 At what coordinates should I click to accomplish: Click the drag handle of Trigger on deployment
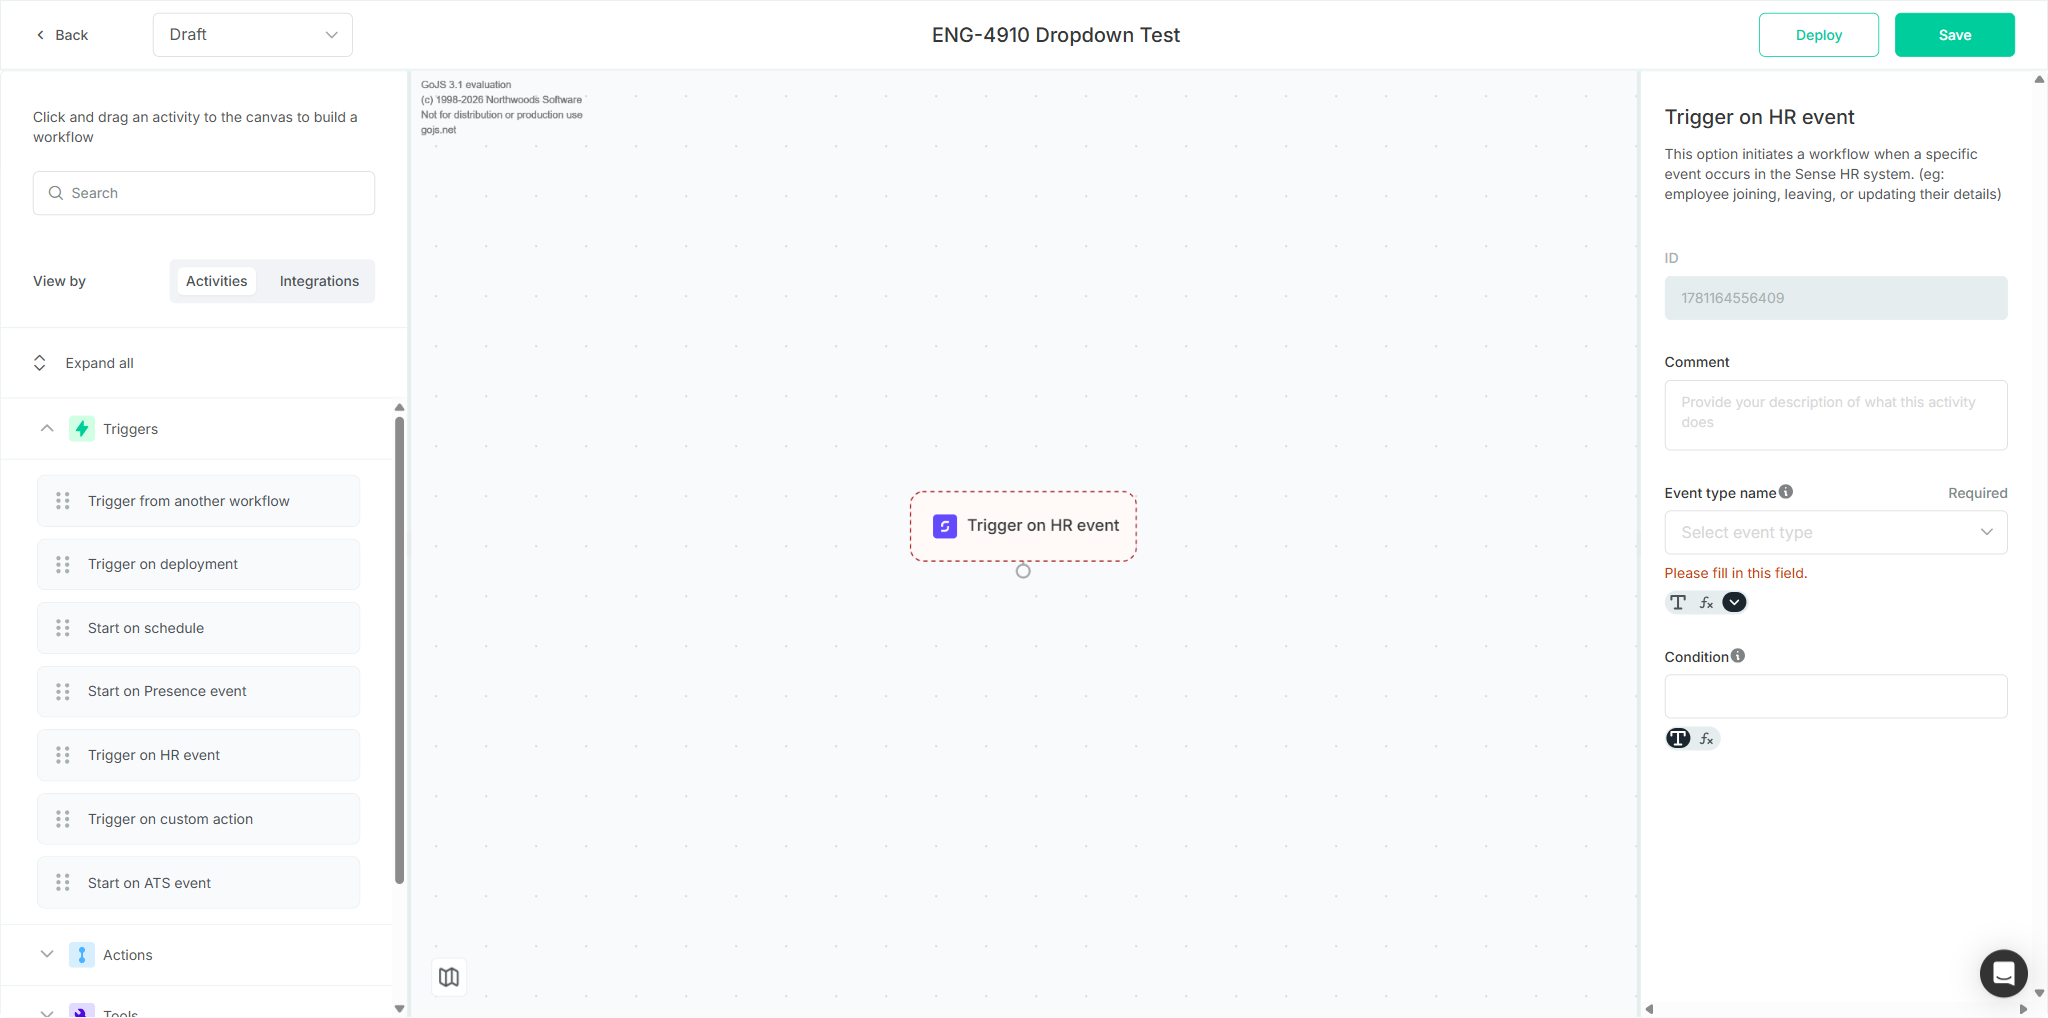click(63, 565)
